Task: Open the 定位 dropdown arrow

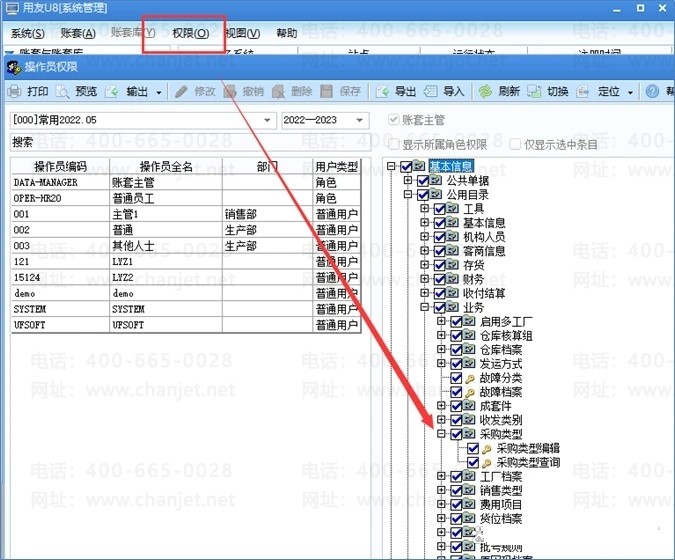Action: [630, 92]
